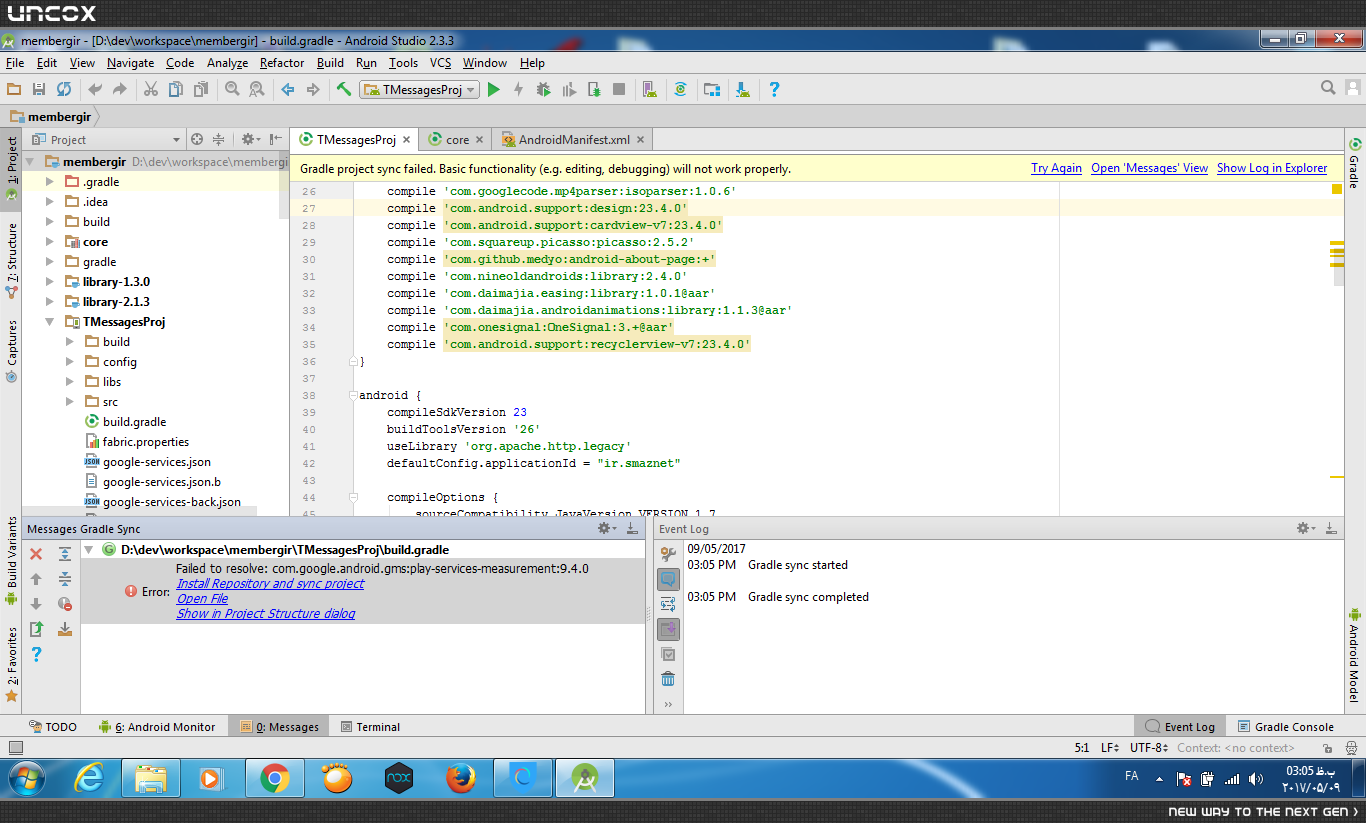Open the Project view selector dropdown
Screen dimensions: 1366x823
106,140
